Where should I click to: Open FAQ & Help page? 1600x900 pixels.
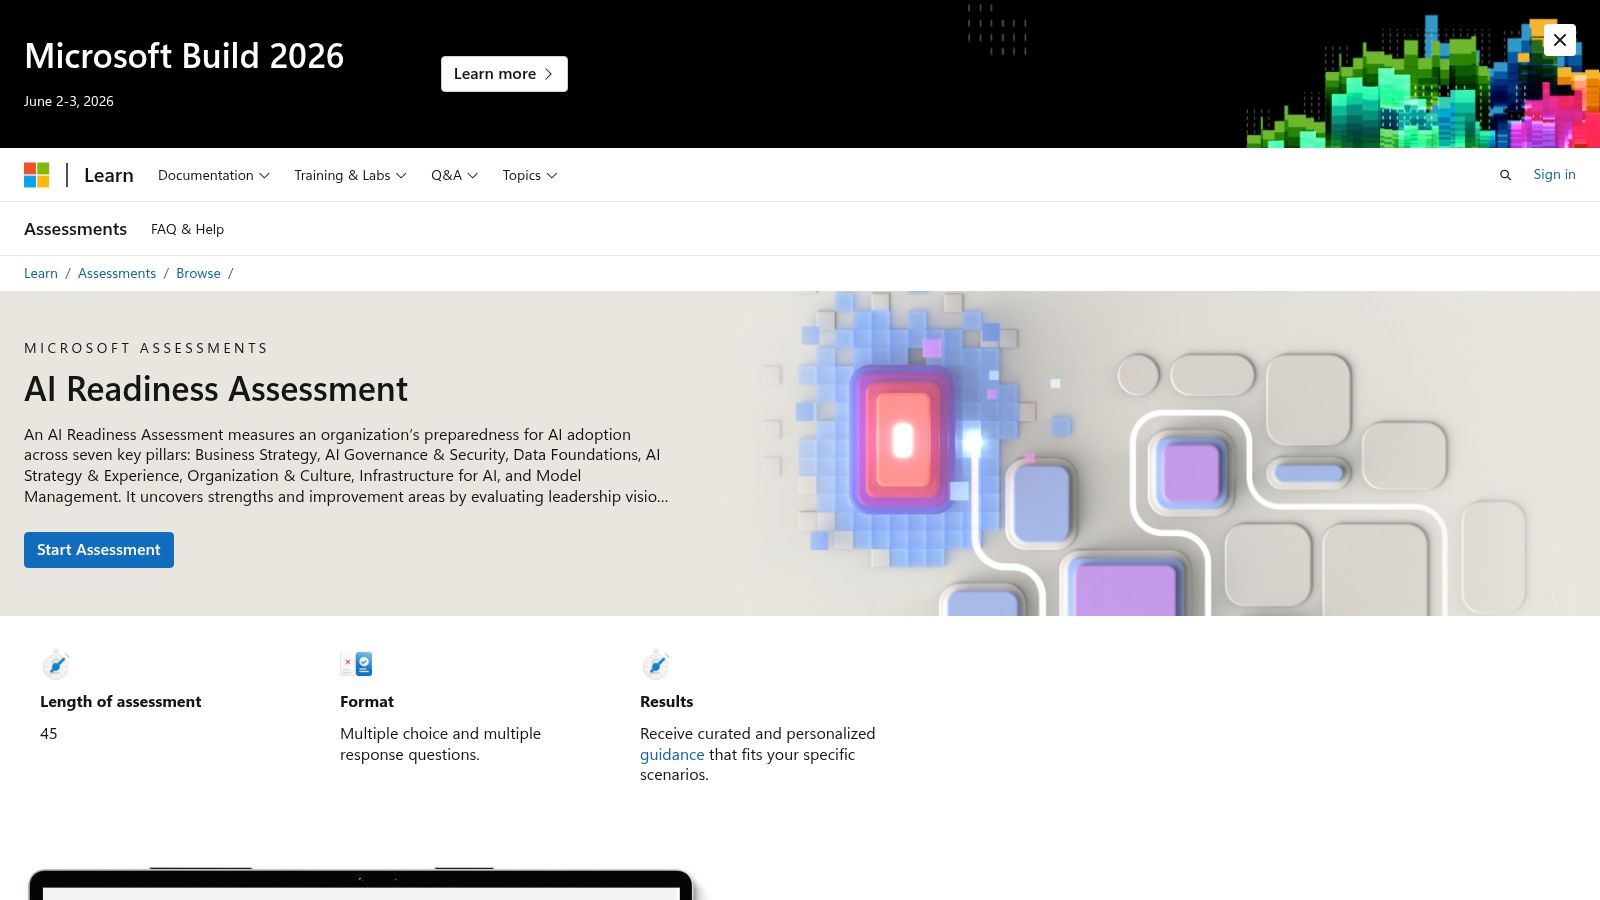tap(187, 229)
